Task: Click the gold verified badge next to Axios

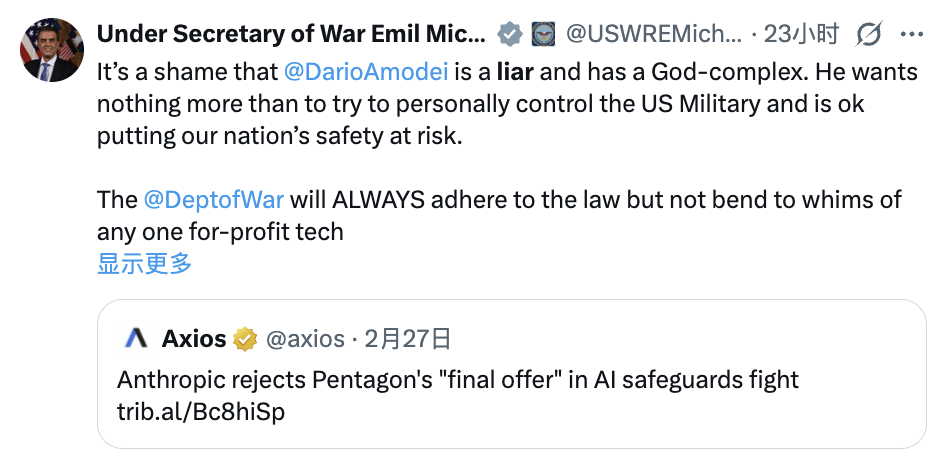Action: tap(245, 339)
